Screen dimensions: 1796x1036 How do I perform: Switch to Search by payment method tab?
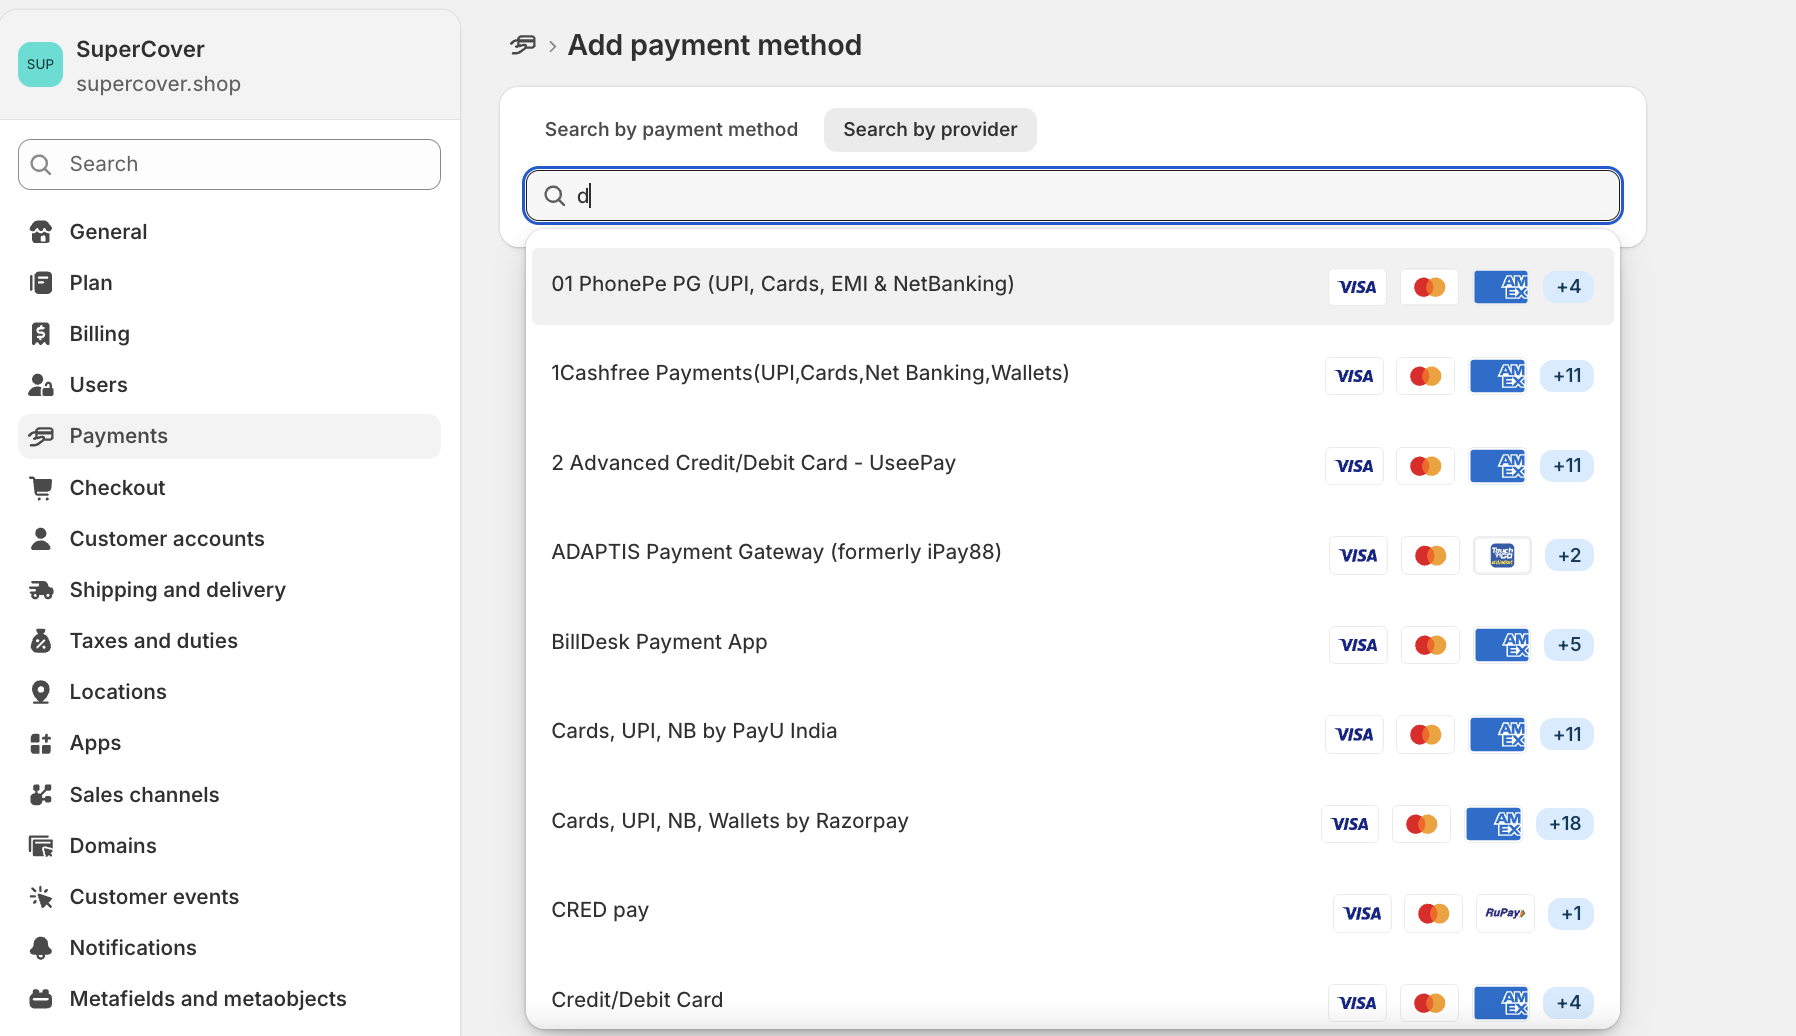pos(671,130)
